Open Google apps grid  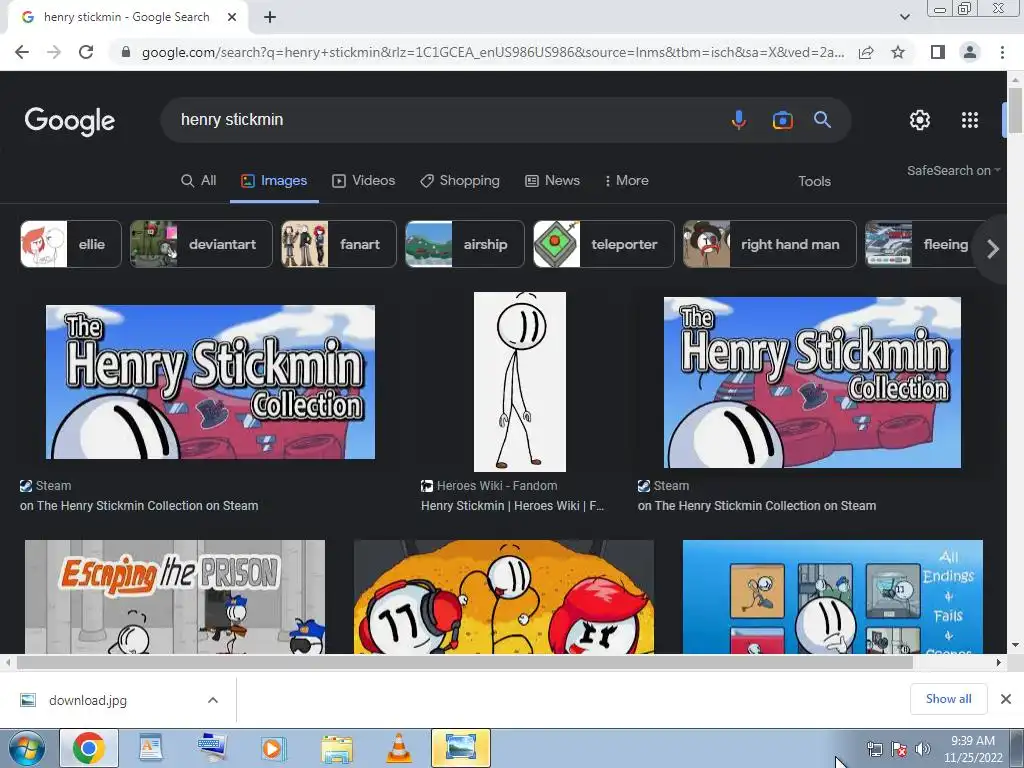click(x=970, y=120)
